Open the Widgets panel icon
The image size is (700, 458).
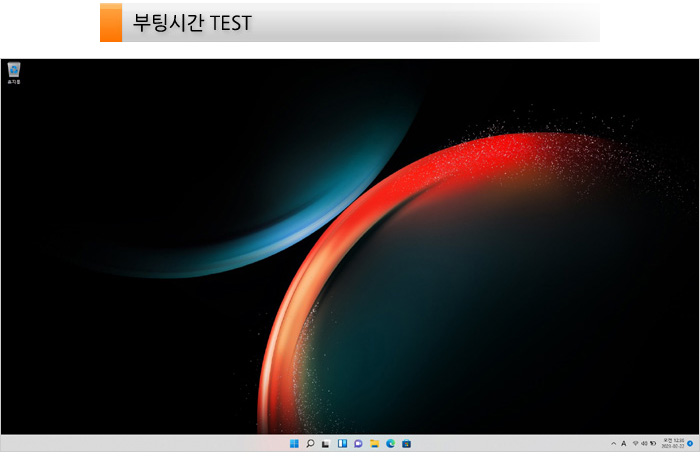coord(342,443)
